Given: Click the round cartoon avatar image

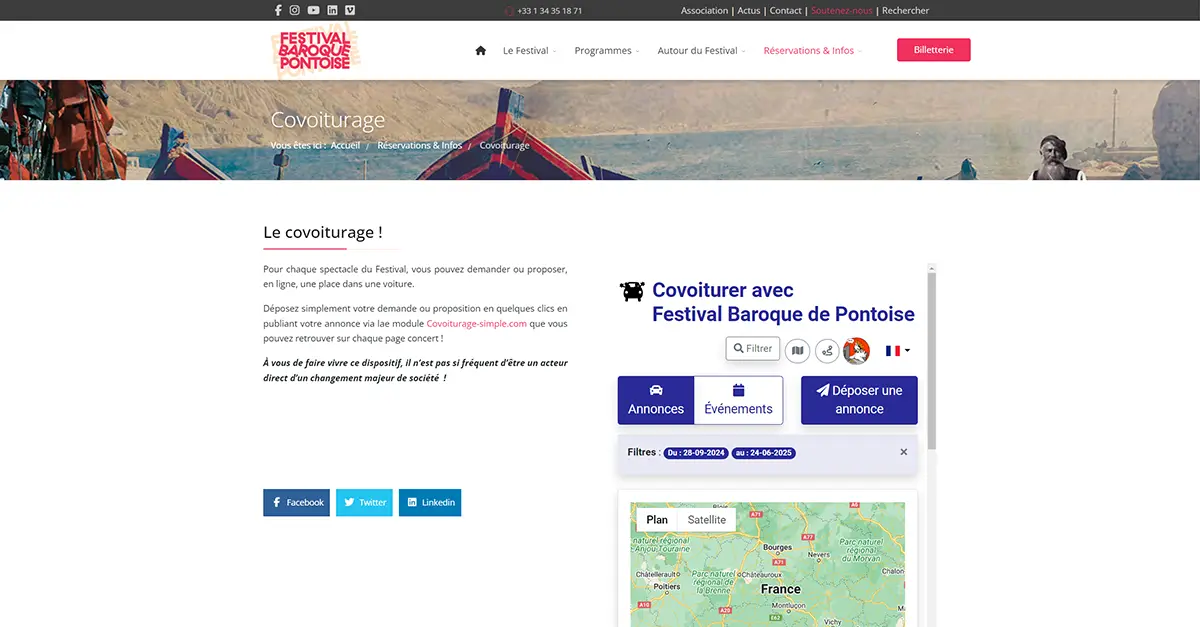Looking at the screenshot, I should pos(856,350).
